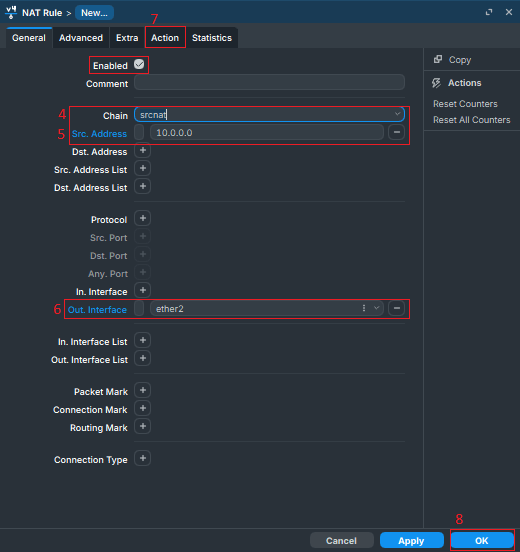Add a Dst. Address List entry
This screenshot has width=520, height=552.
point(143,187)
